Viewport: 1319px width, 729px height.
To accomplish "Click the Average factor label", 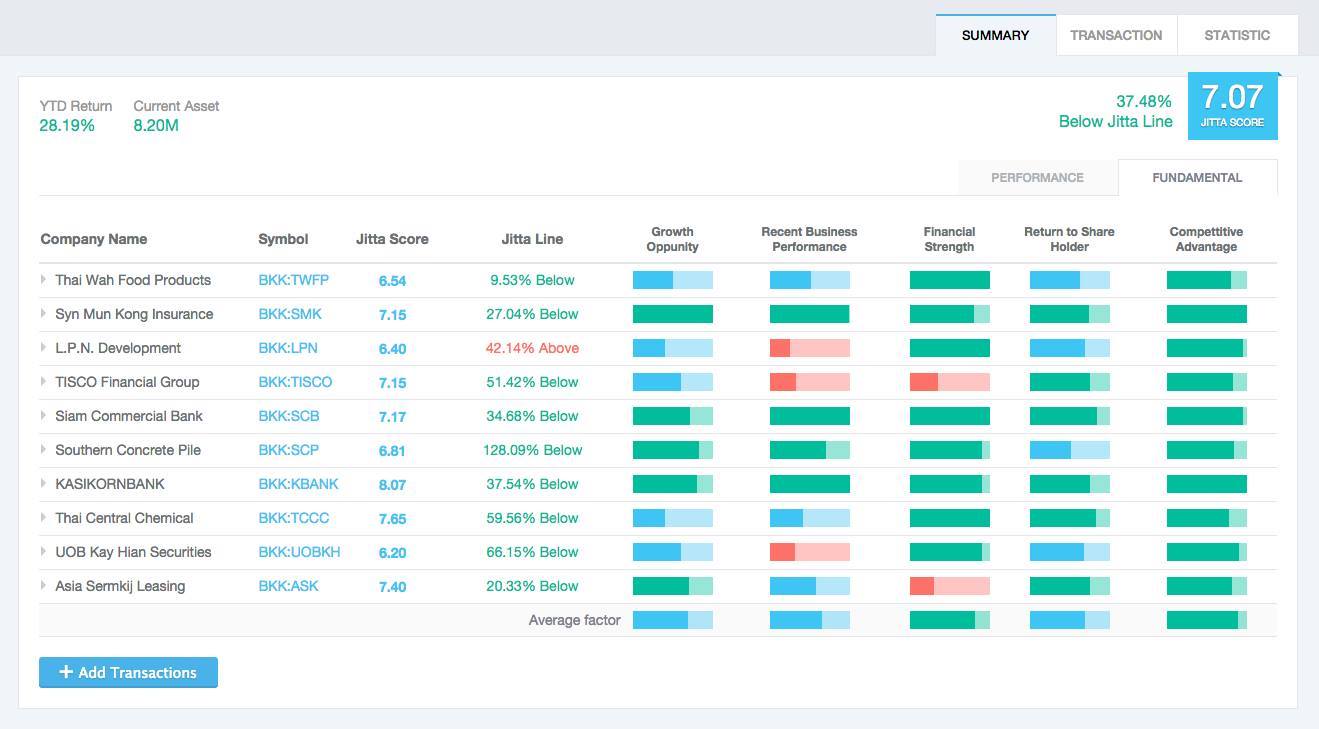I will (x=574, y=620).
